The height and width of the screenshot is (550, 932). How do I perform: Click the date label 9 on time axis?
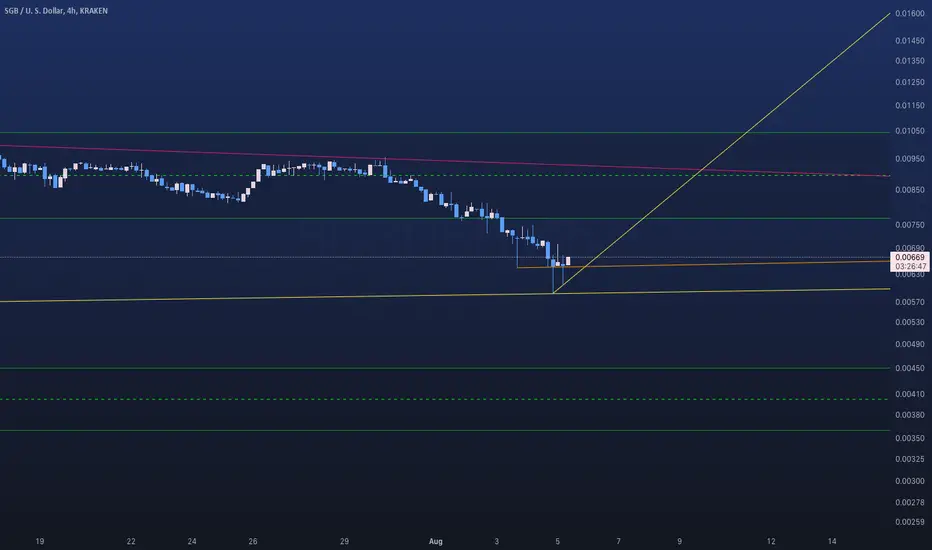coord(679,541)
